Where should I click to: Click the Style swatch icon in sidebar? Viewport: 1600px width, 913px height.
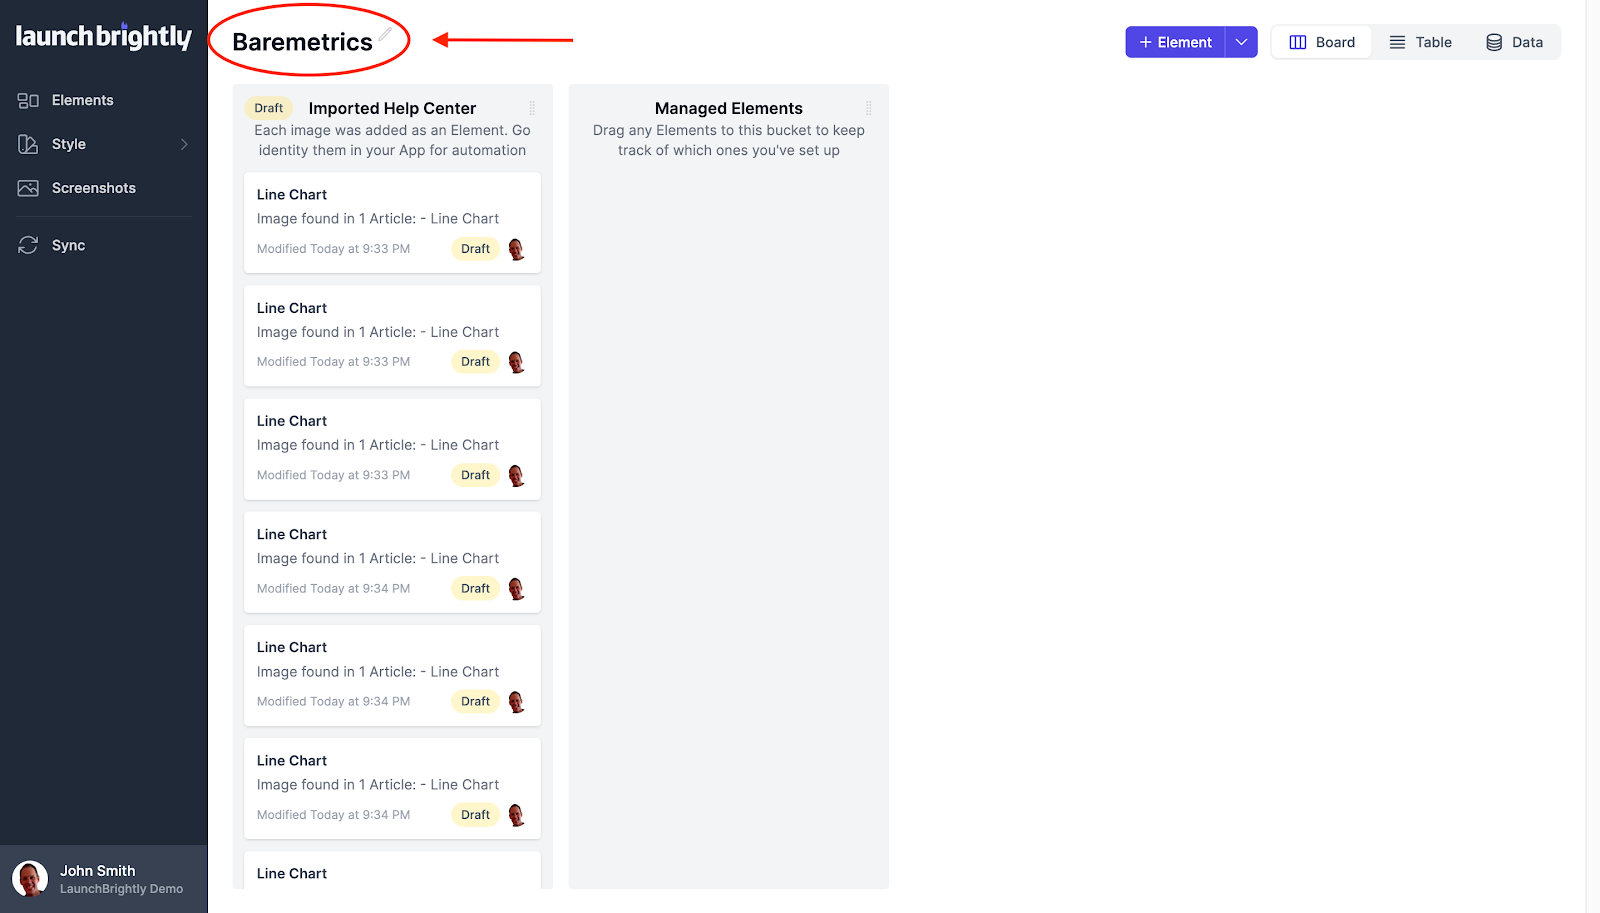coord(28,145)
